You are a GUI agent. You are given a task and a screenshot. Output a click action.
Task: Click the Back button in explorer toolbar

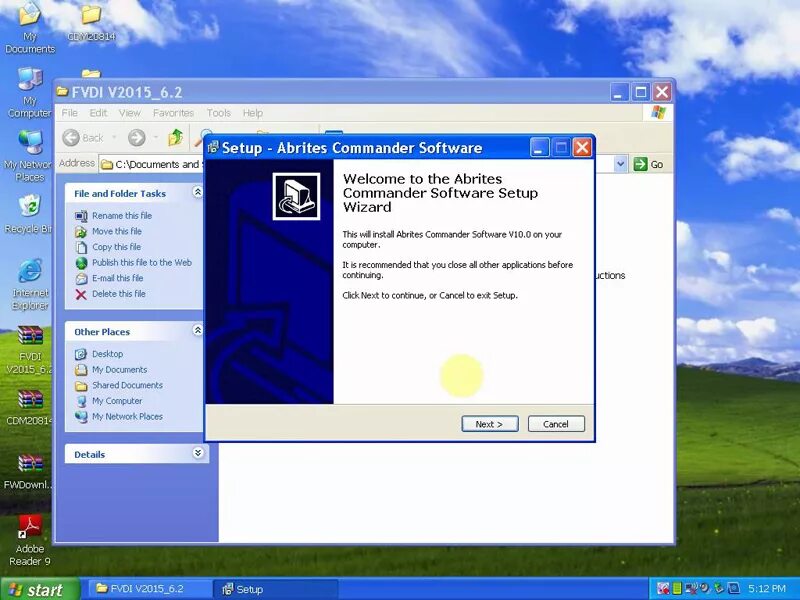83,137
